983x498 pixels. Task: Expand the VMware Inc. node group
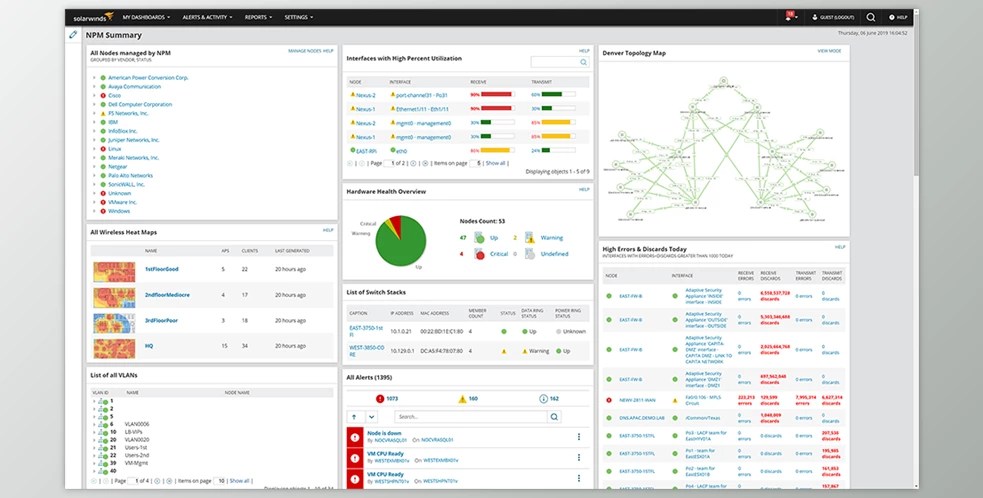[94, 202]
